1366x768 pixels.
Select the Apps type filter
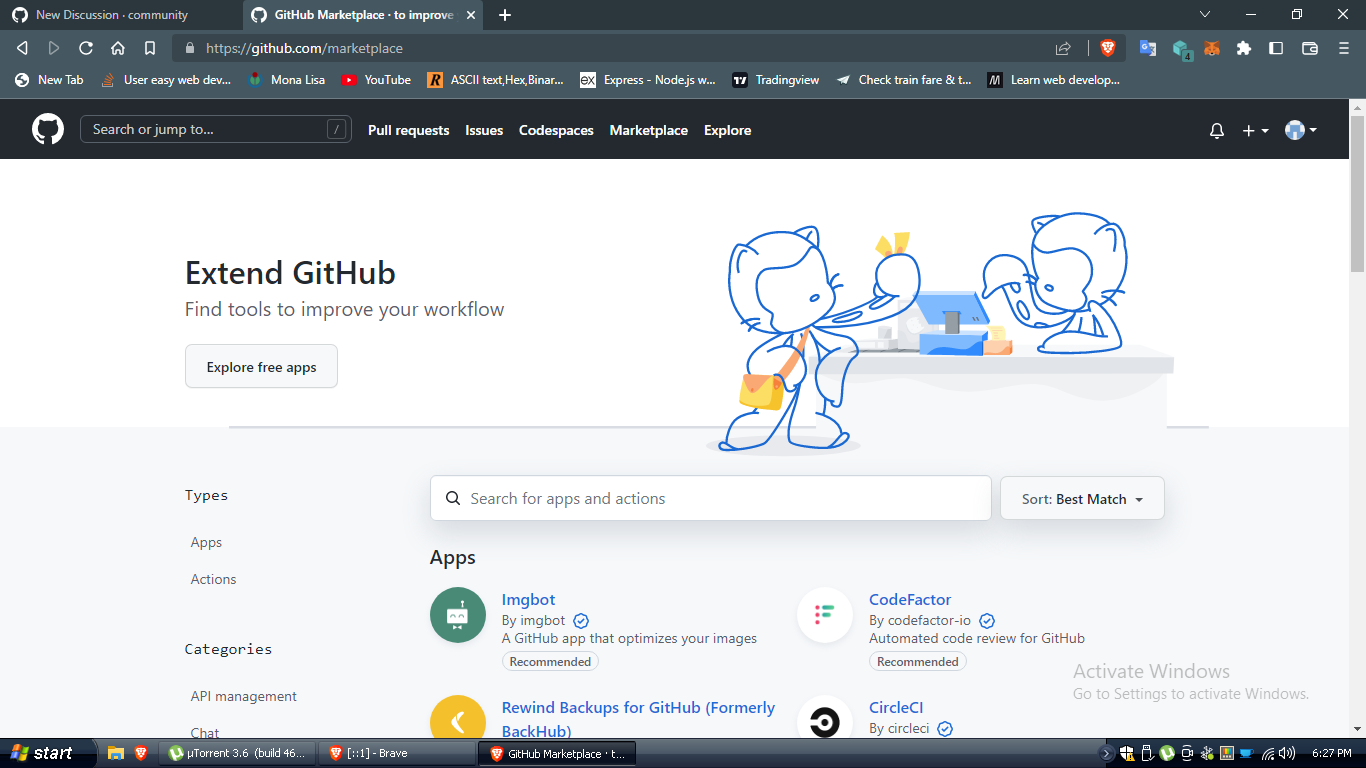click(x=206, y=542)
